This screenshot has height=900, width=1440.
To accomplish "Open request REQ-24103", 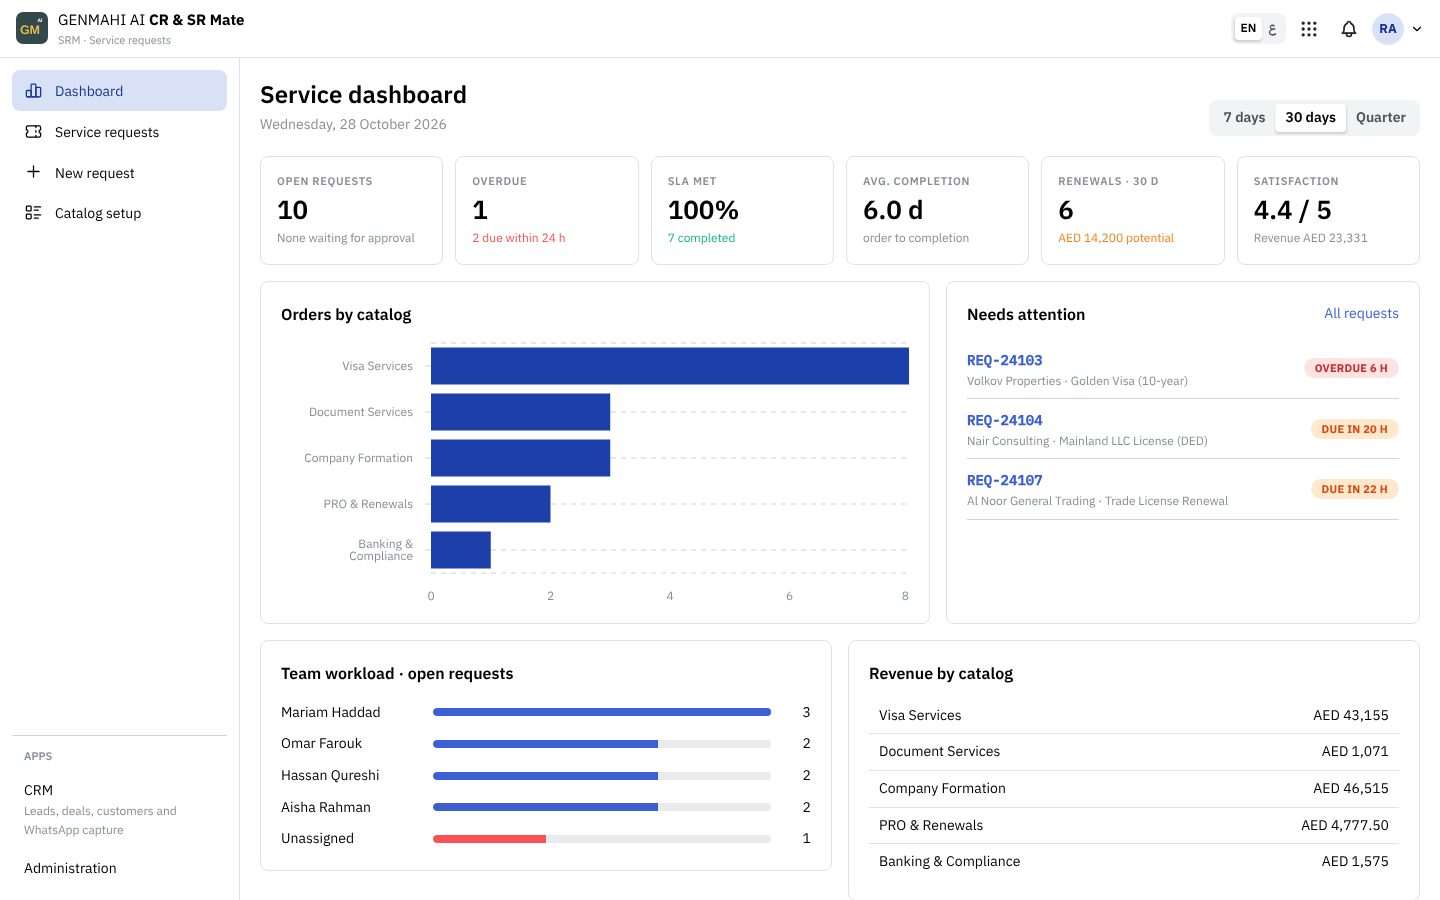I will click(x=1004, y=360).
